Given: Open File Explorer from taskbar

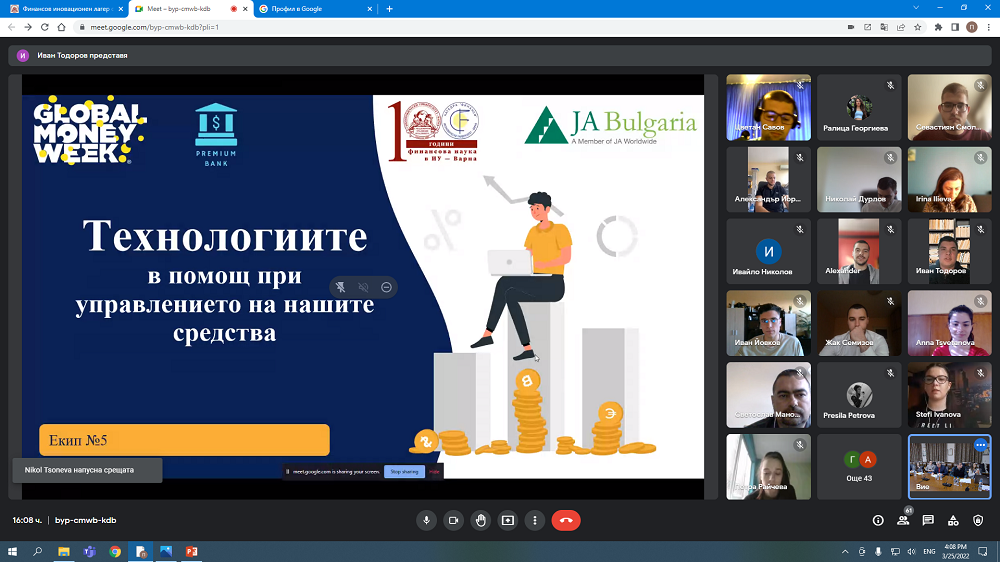Looking at the screenshot, I should [x=64, y=551].
